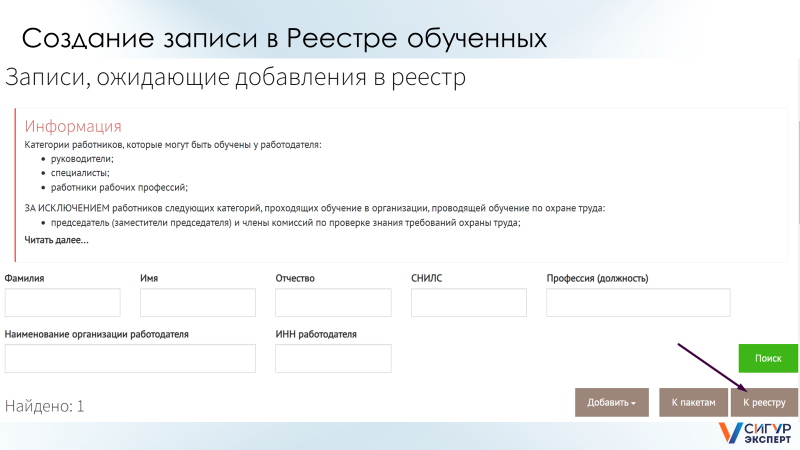Expand Читать далее... link
The width and height of the screenshot is (800, 450).
(x=57, y=240)
